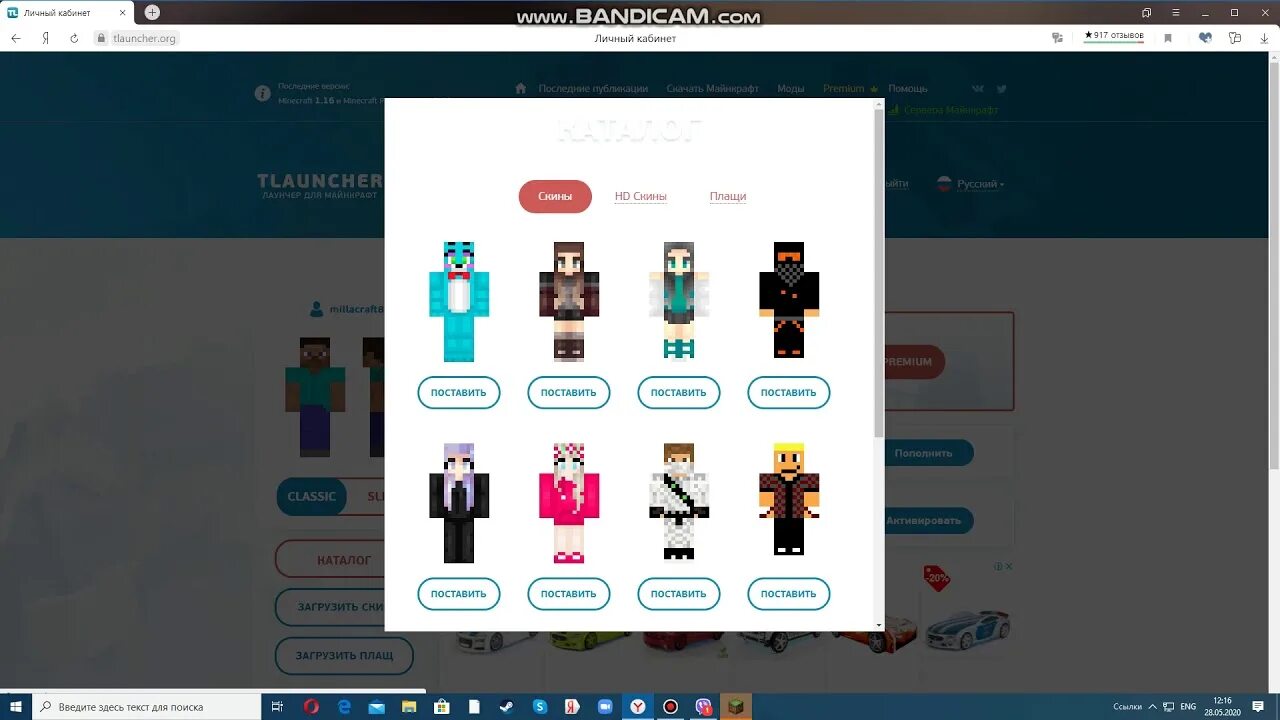Open the Twitter social icon
Viewport: 1280px width, 720px height.
click(x=1001, y=89)
